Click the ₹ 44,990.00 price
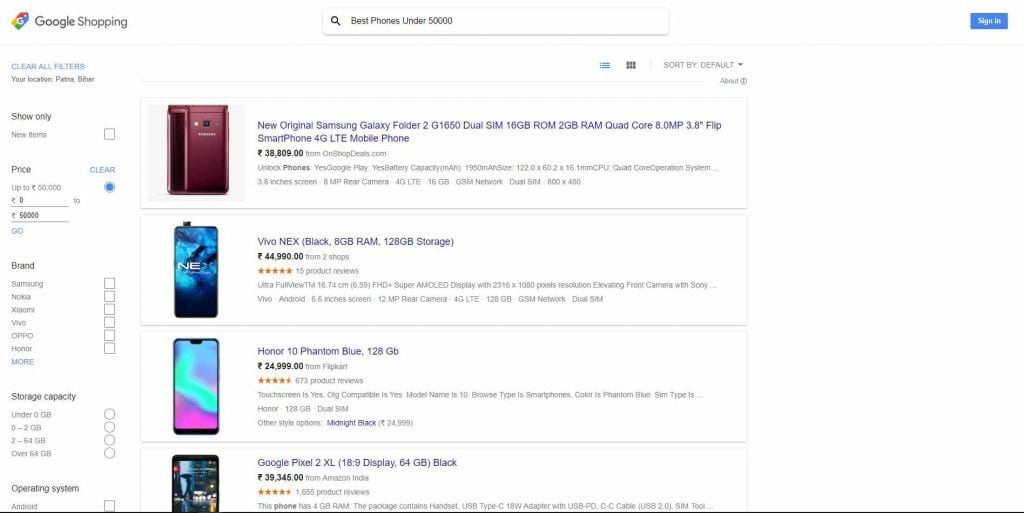Image resolution: width=1024 pixels, height=513 pixels. coord(280,256)
